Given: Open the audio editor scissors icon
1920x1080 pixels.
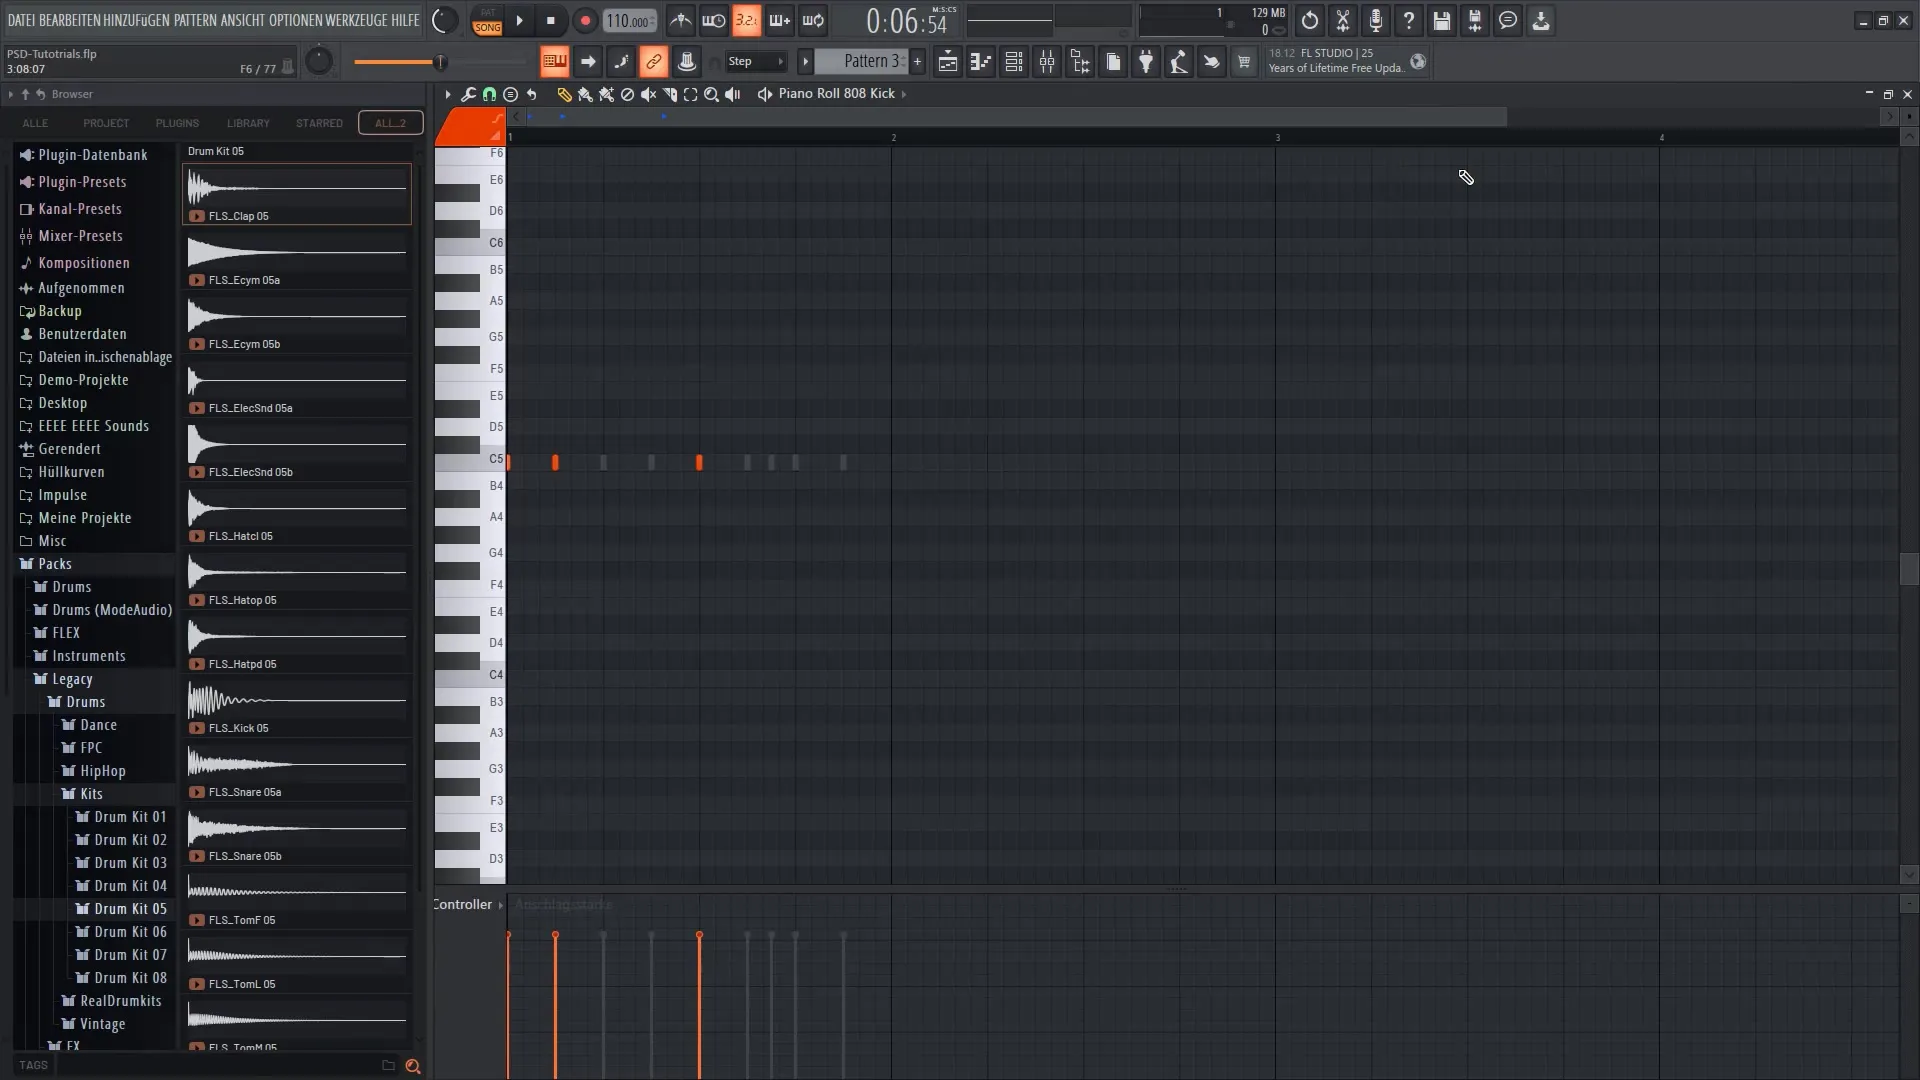Looking at the screenshot, I should (x=1343, y=21).
